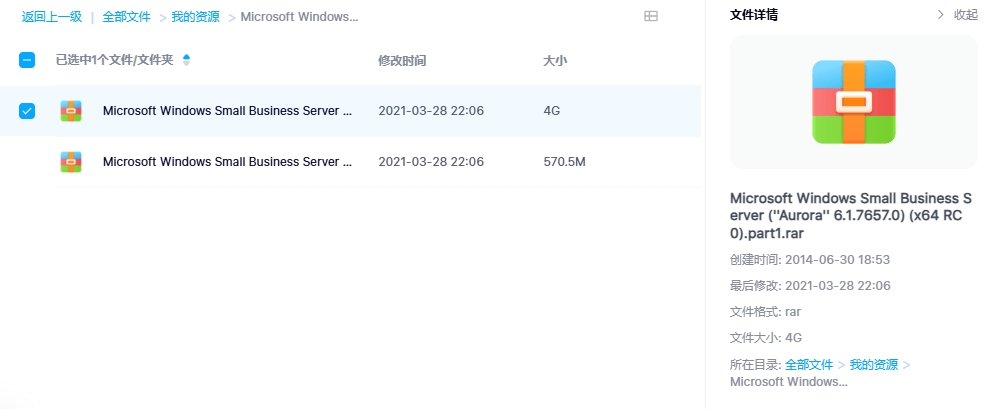The image size is (995, 409).
Task: Click 我的资源 link in details panel directory
Action: pos(875,365)
